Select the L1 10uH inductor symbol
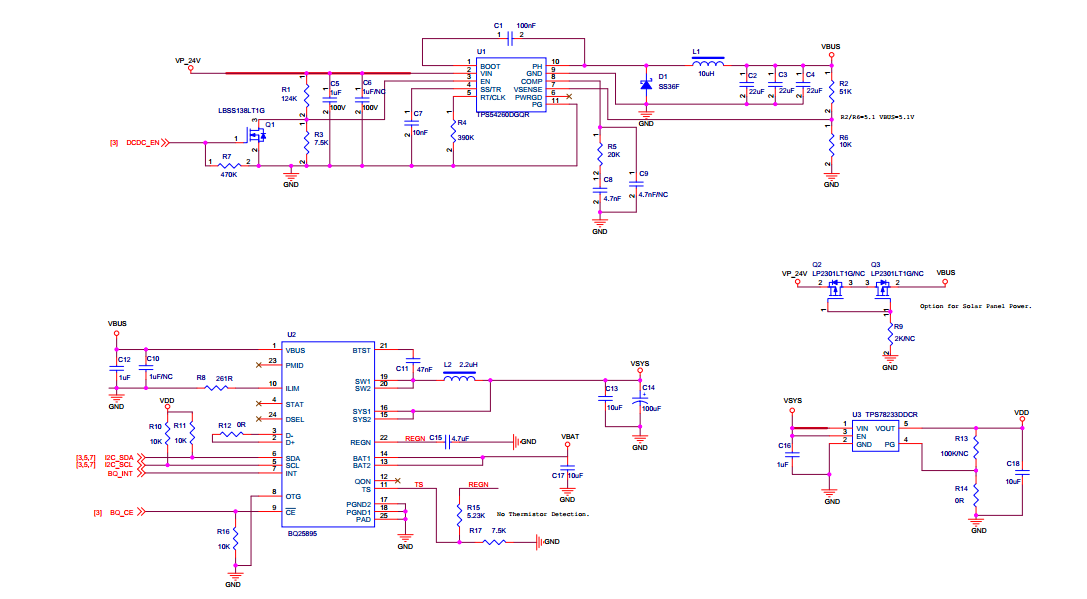 click(x=708, y=62)
